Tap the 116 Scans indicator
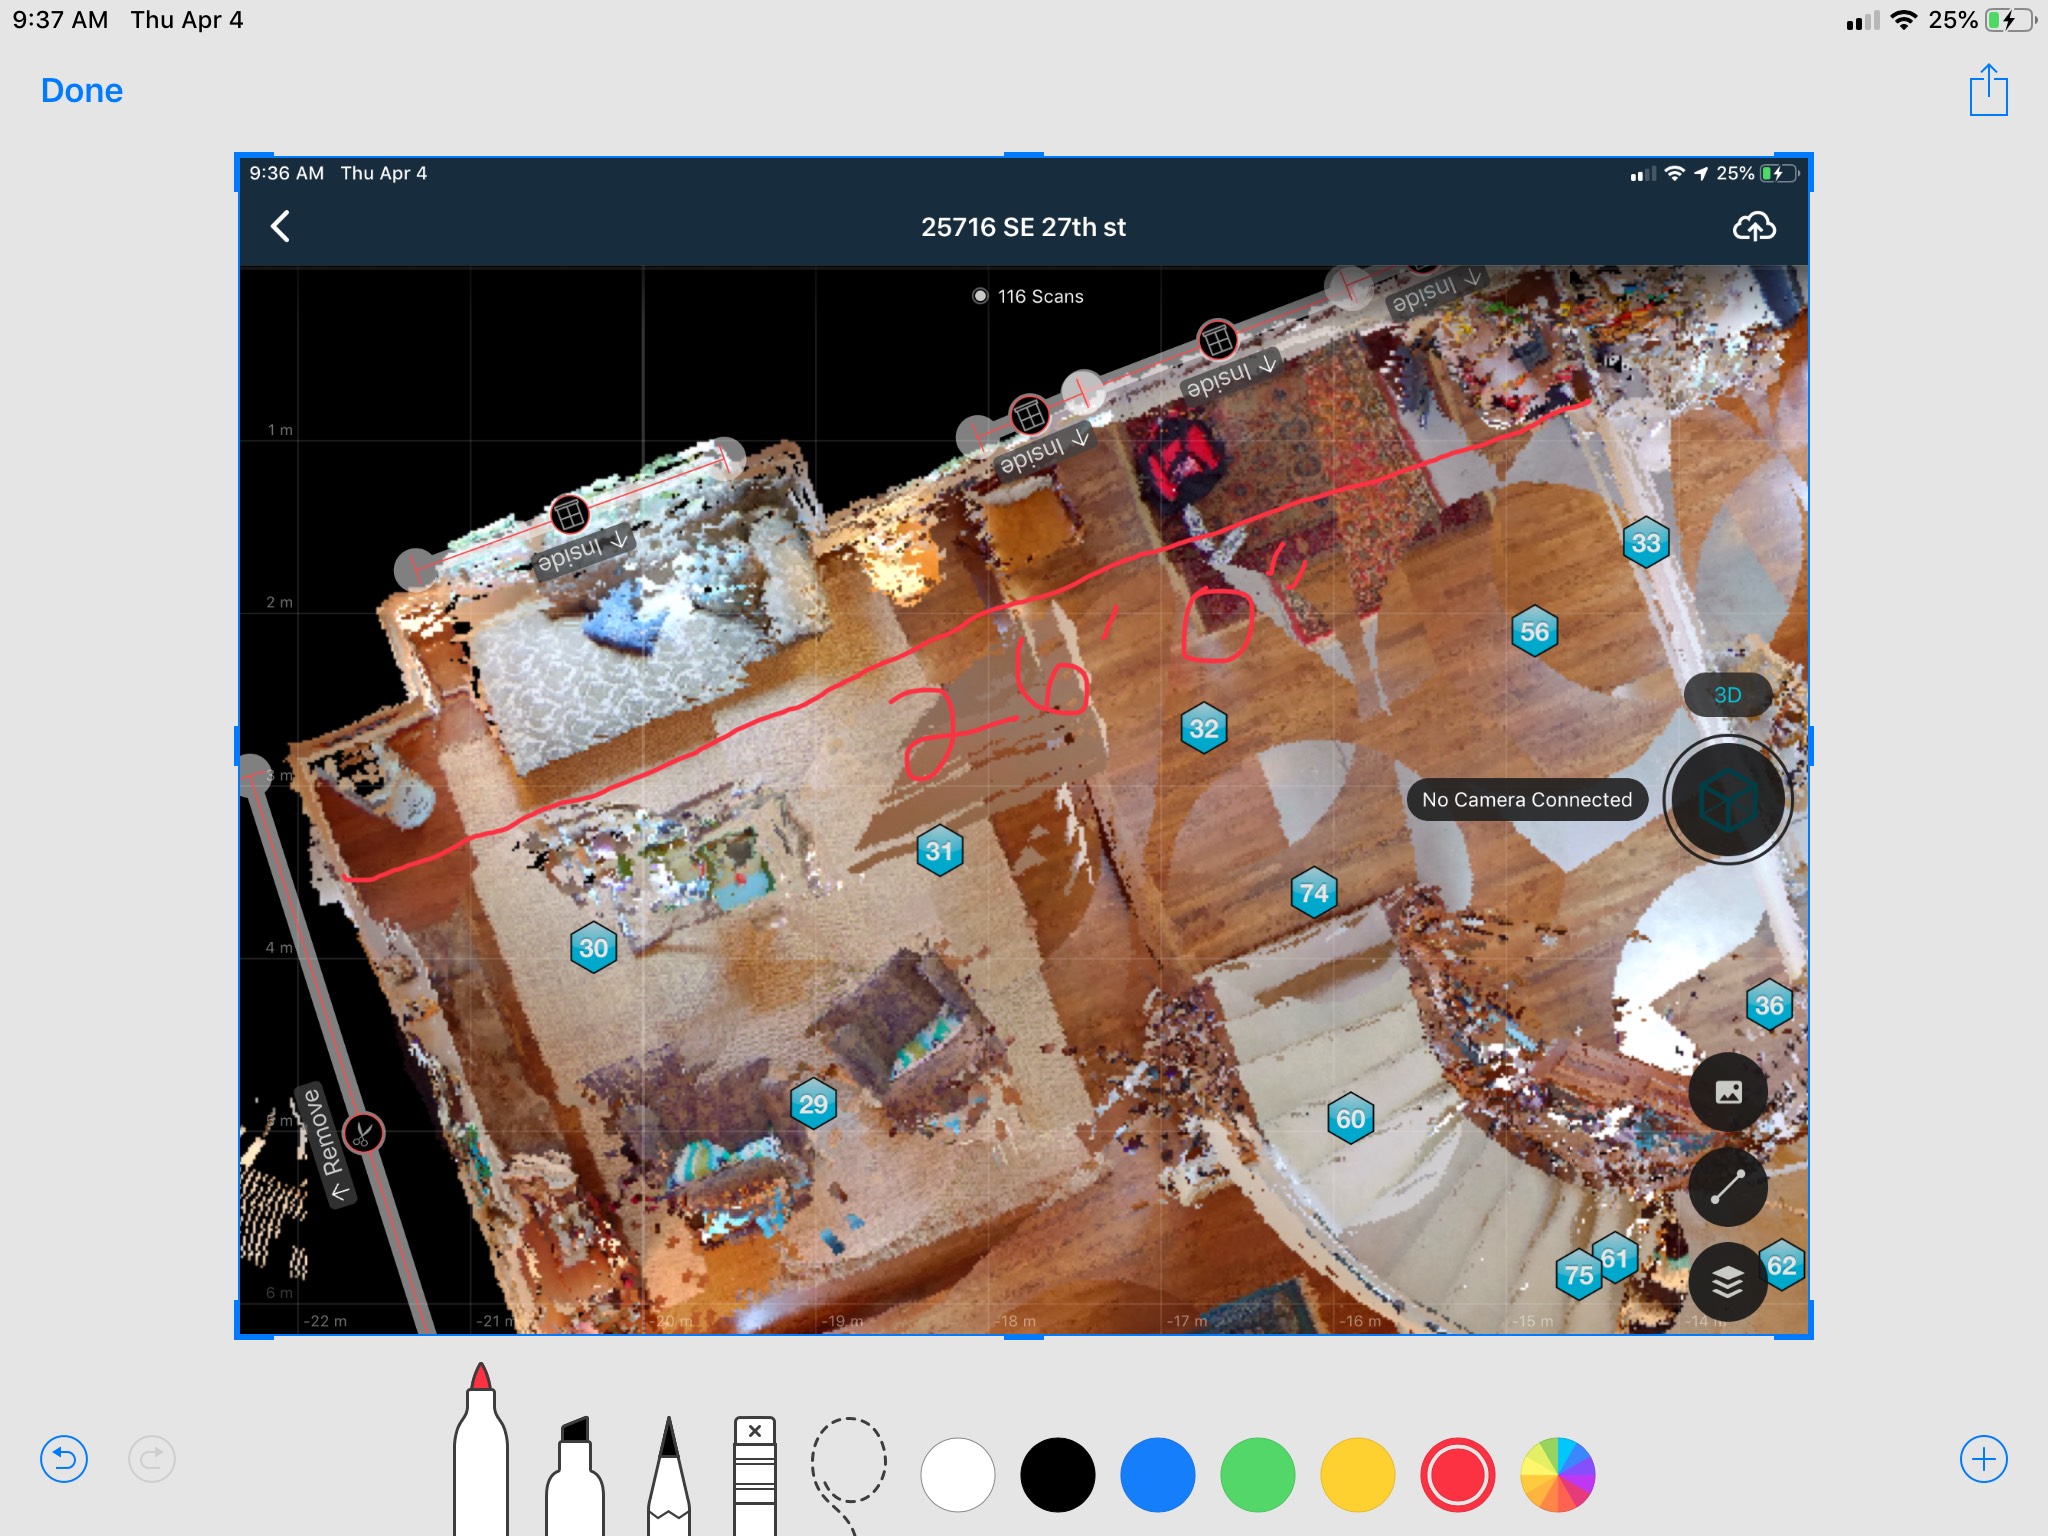This screenshot has height=1536, width=2048. point(1028,296)
